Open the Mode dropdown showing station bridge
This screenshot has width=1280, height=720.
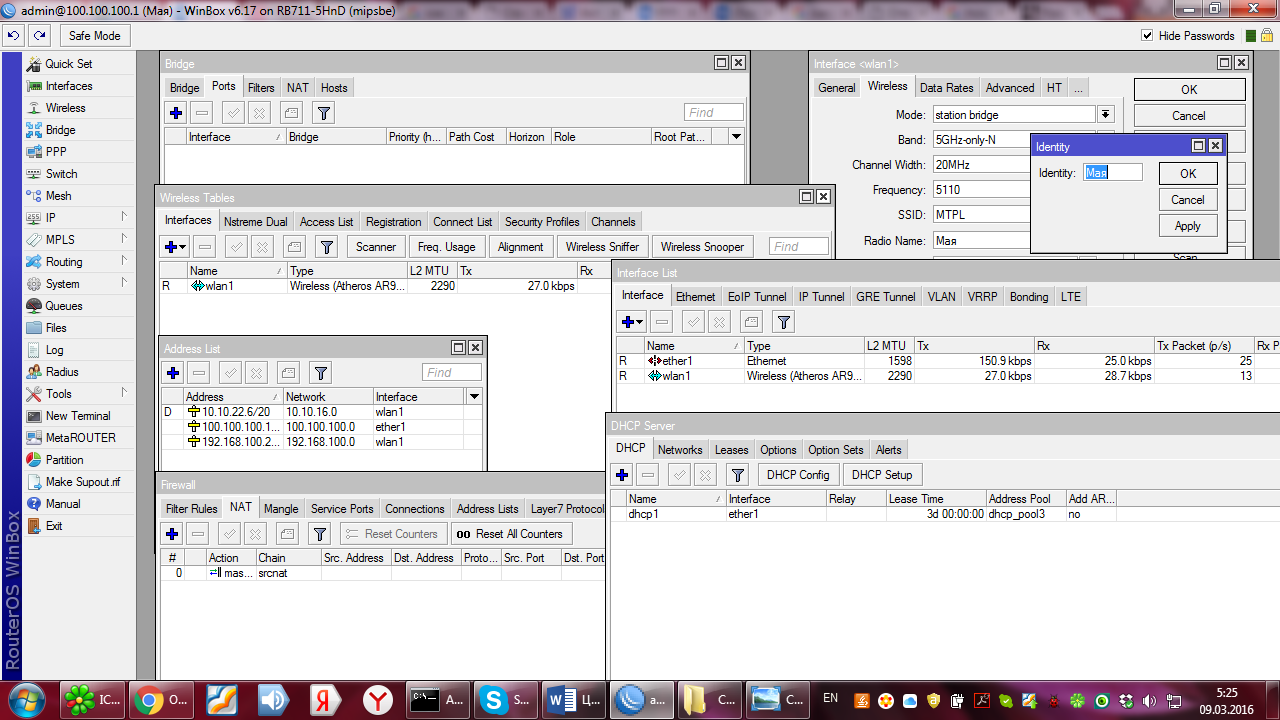click(1105, 115)
